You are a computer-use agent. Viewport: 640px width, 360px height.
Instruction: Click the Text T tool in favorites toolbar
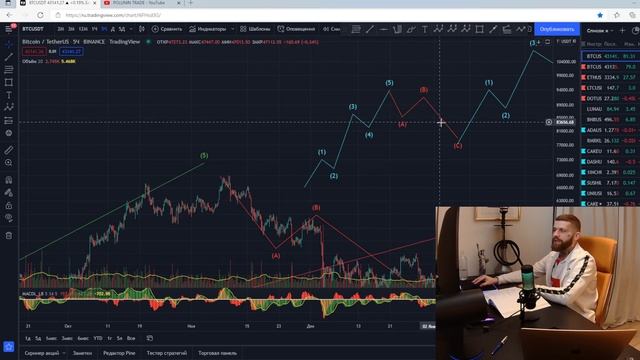point(424,29)
